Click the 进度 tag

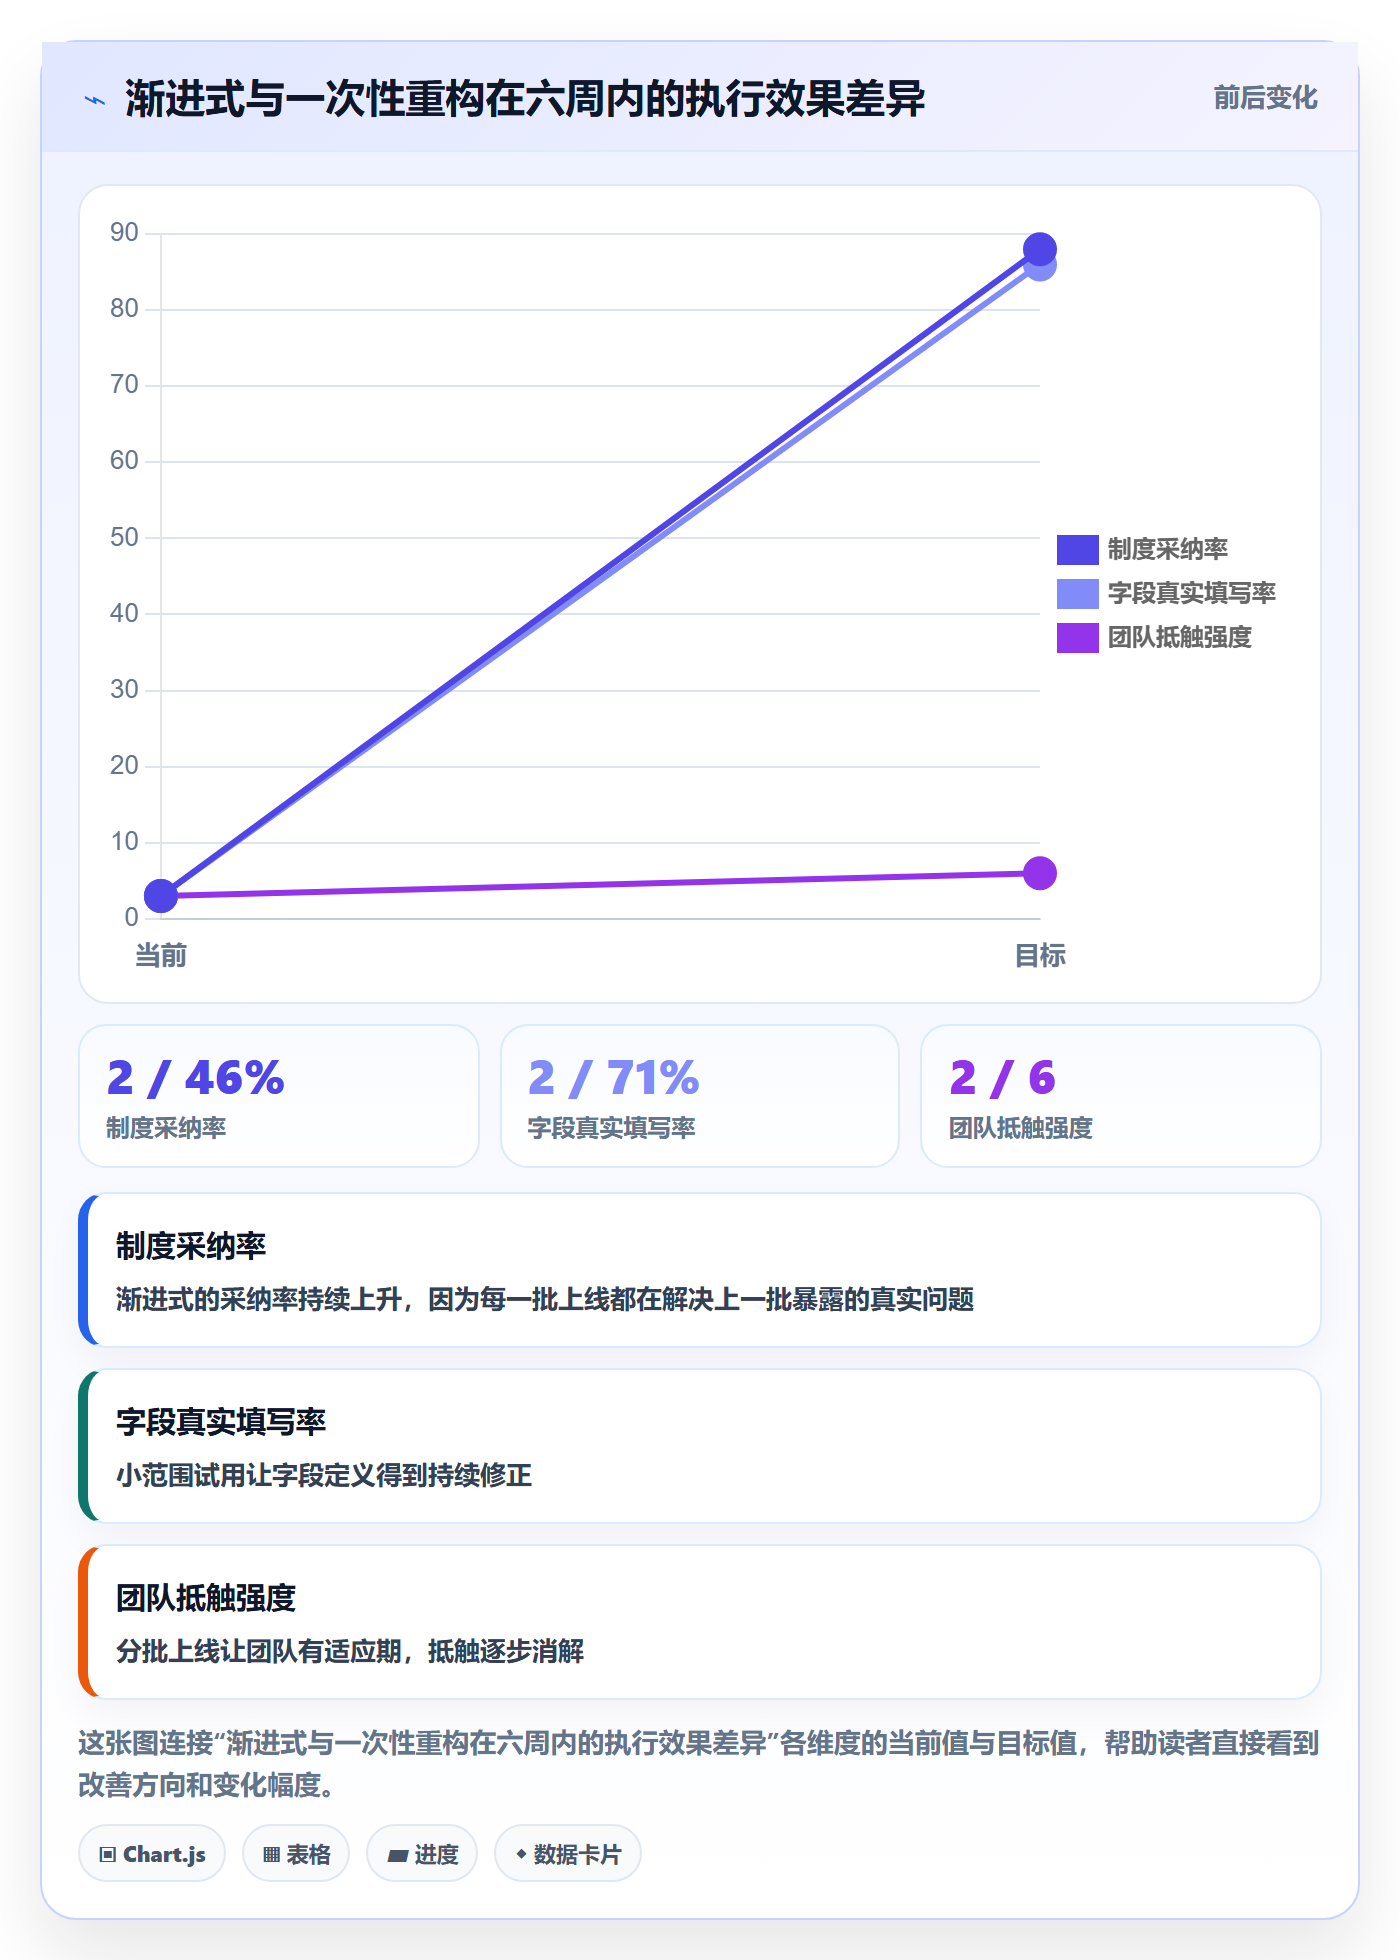[422, 1854]
